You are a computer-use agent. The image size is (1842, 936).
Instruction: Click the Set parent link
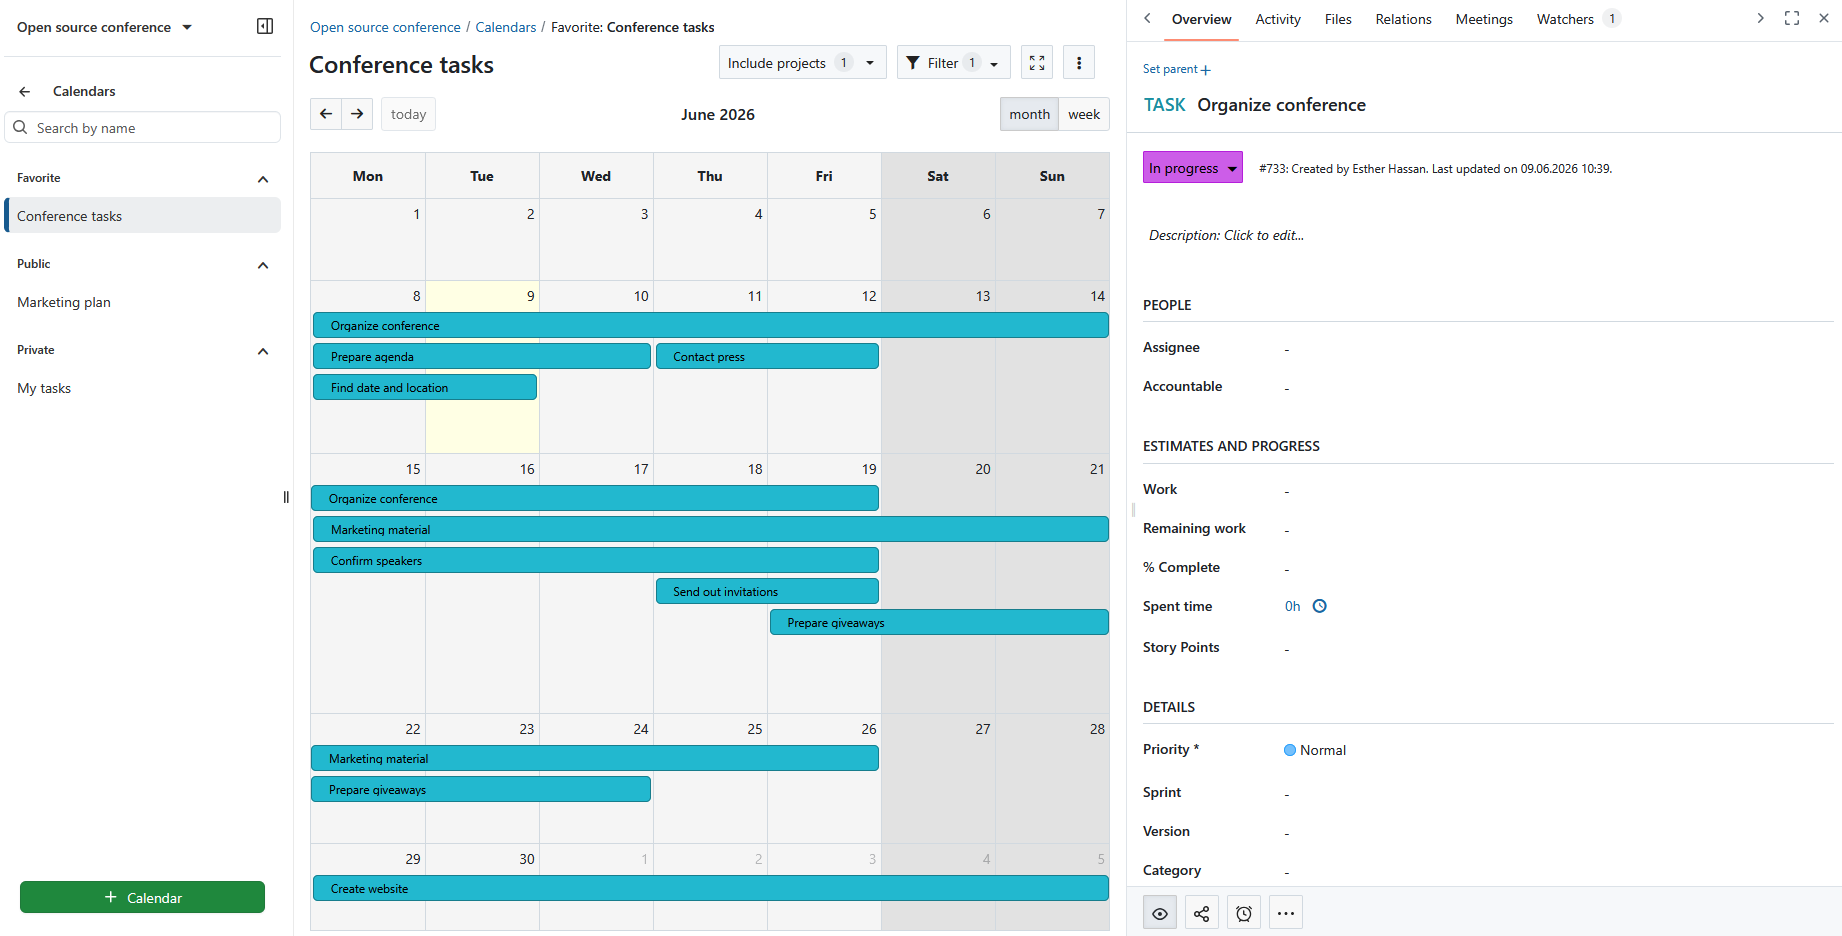[1177, 69]
